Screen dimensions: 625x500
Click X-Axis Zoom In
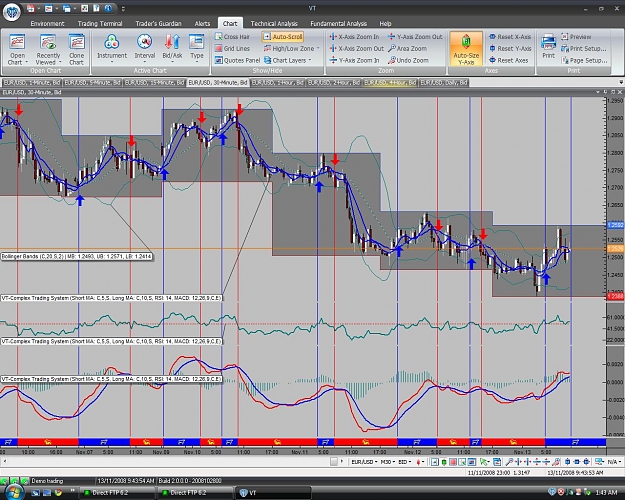click(354, 37)
